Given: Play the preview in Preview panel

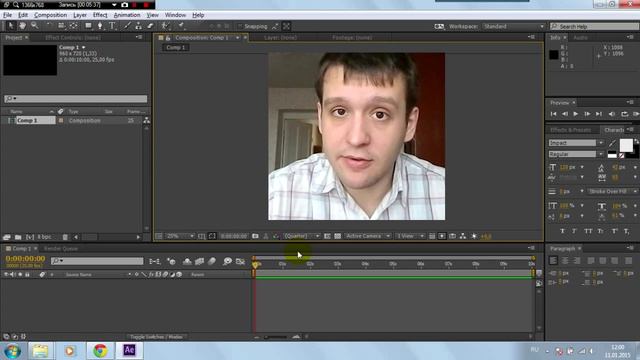Looking at the screenshot, I should click(x=576, y=114).
